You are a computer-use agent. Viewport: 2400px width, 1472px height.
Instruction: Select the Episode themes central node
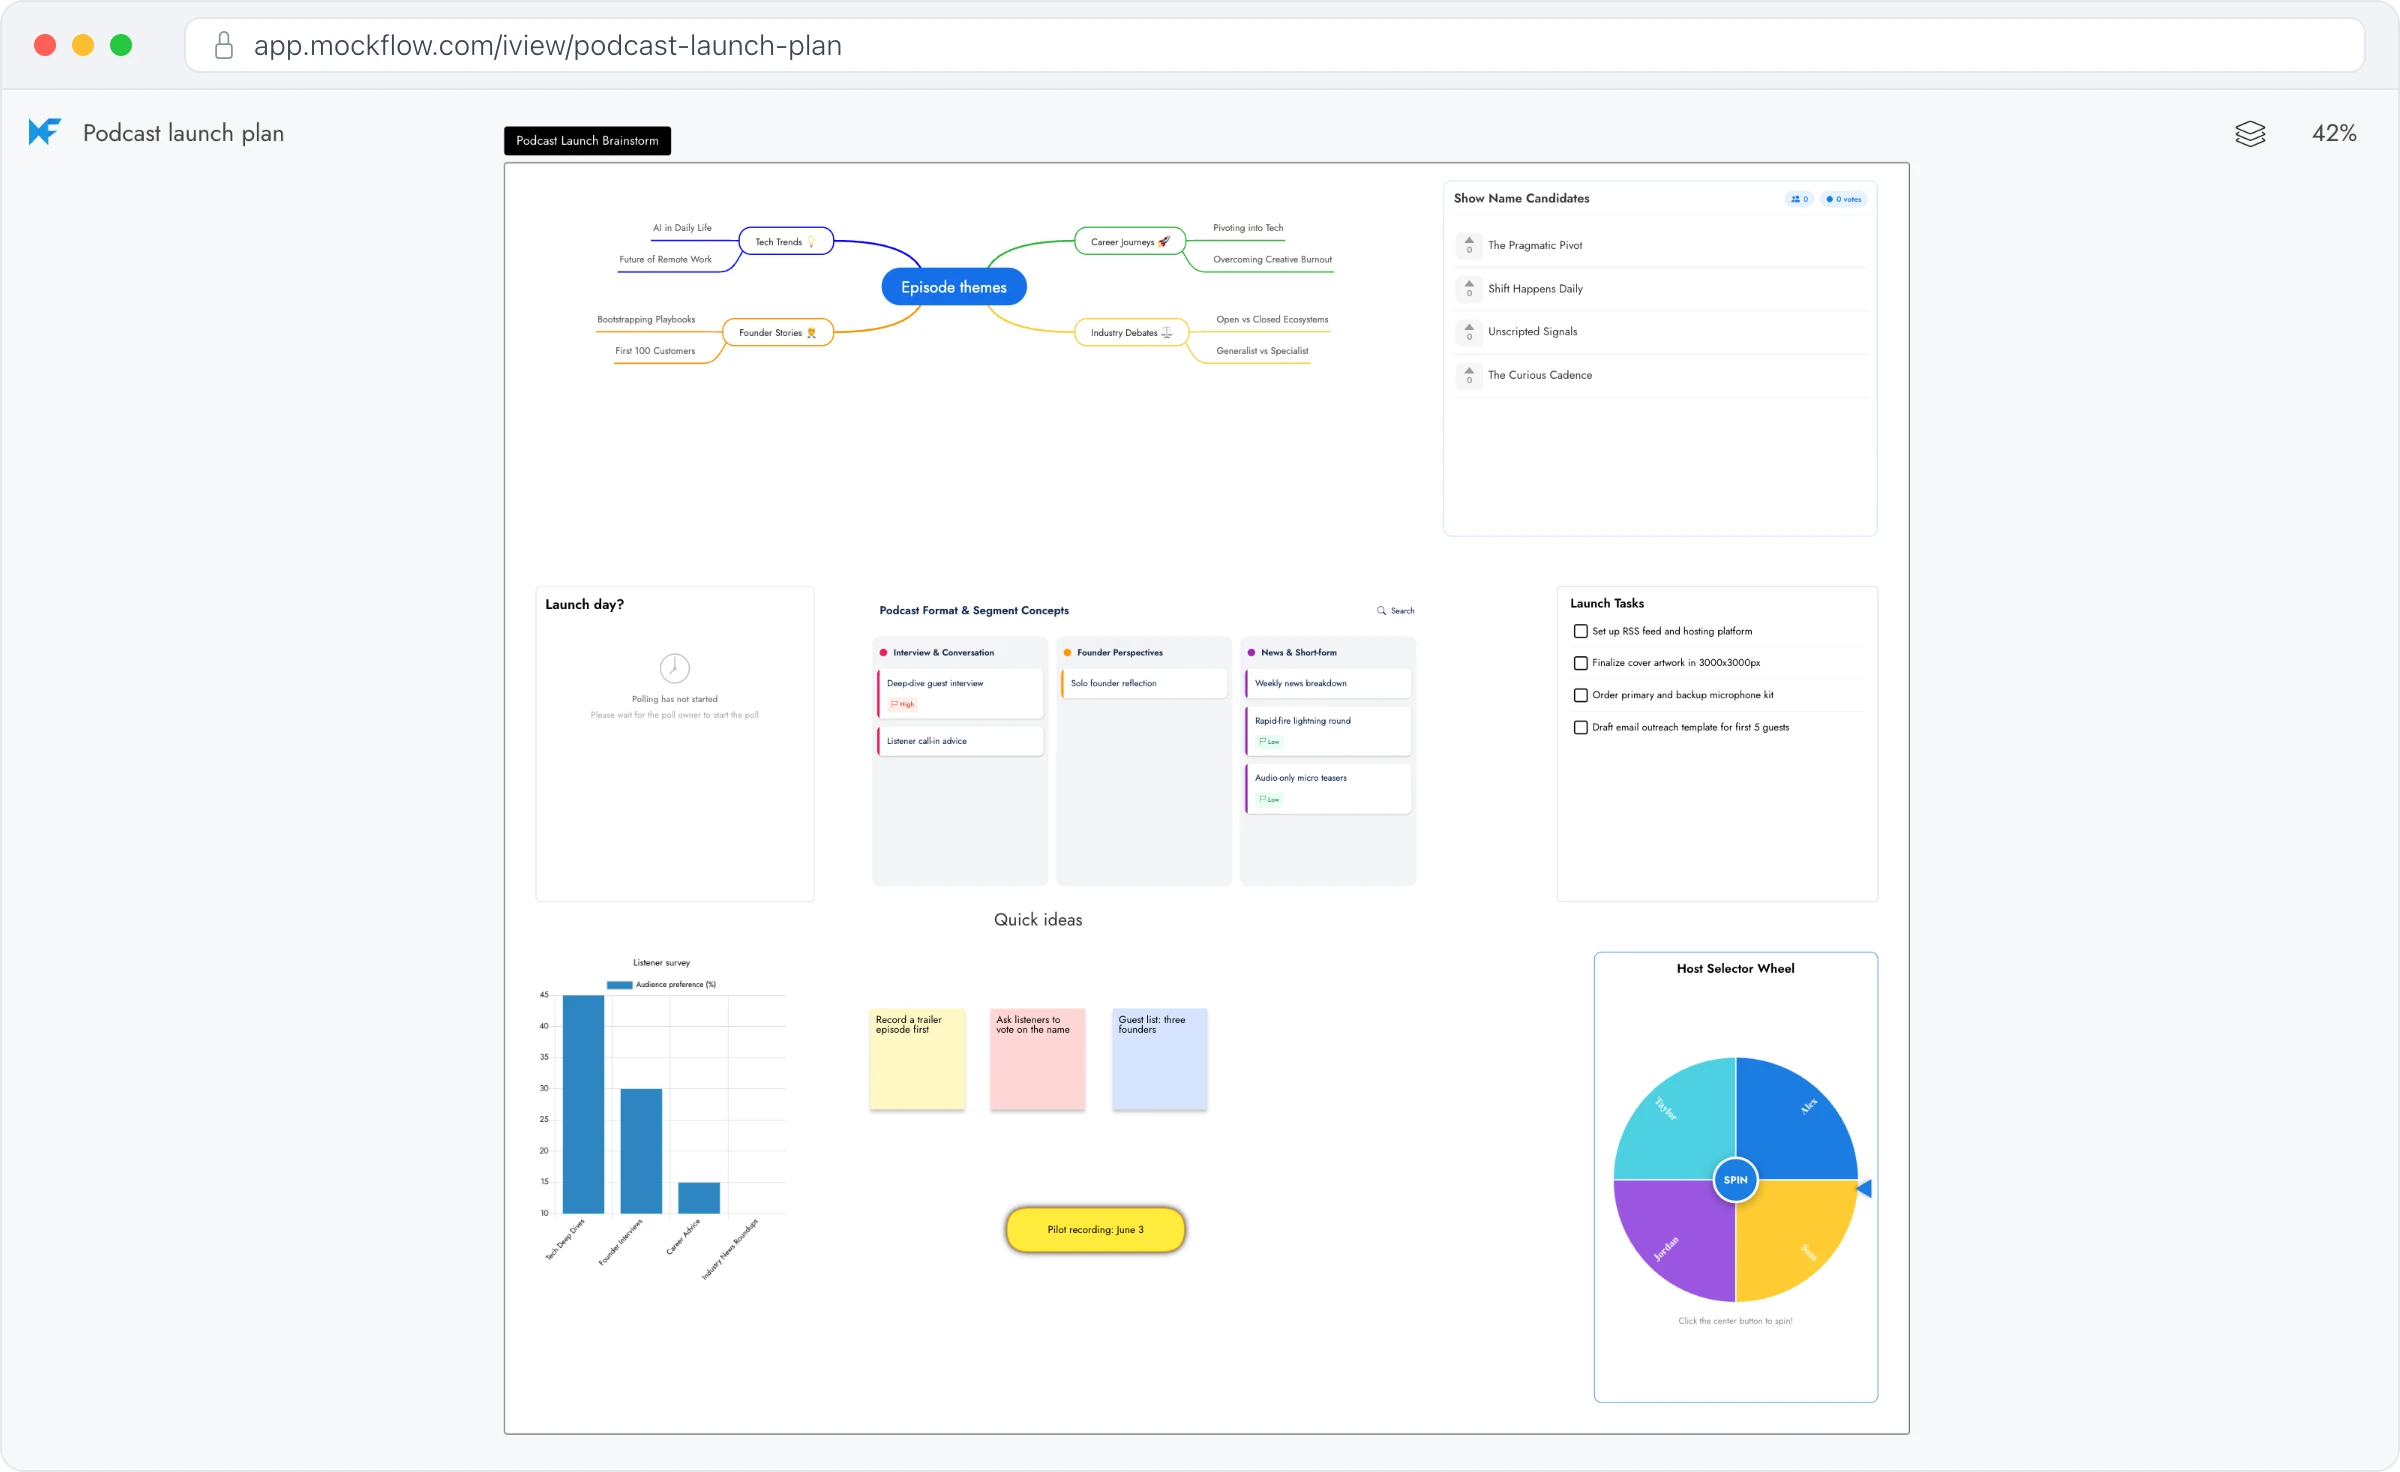[954, 287]
